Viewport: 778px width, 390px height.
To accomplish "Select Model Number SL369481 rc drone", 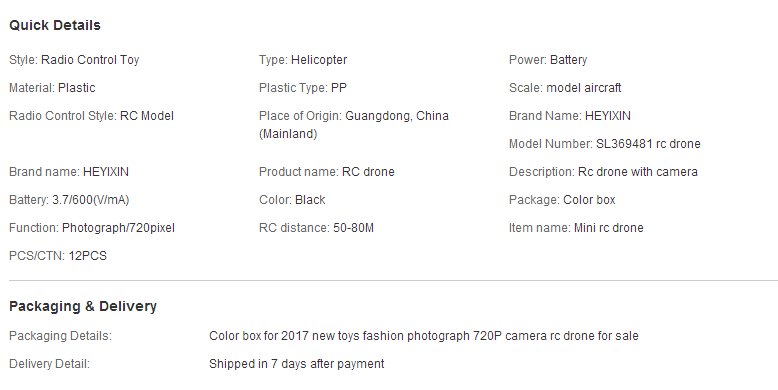I will [604, 144].
